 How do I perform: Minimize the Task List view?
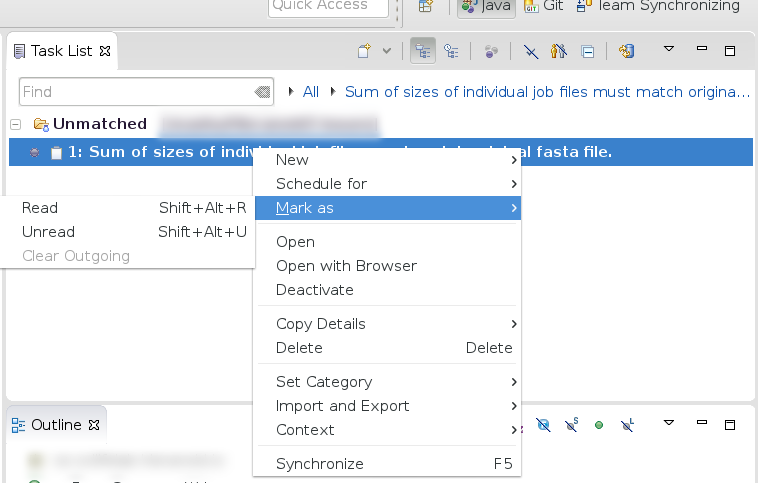(x=702, y=48)
